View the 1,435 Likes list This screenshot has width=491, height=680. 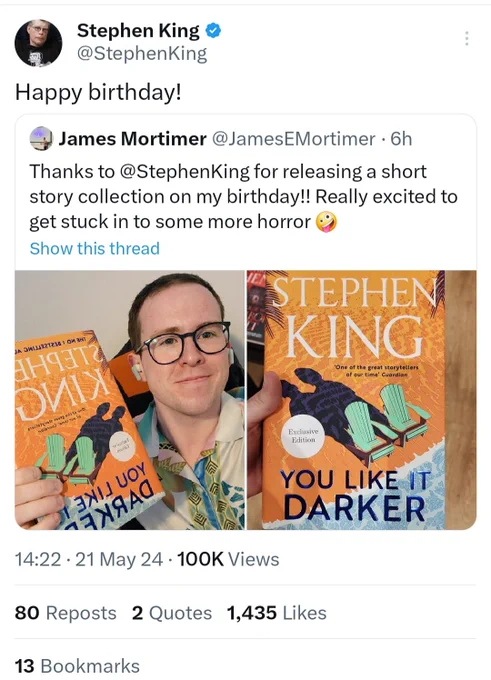(x=277, y=613)
